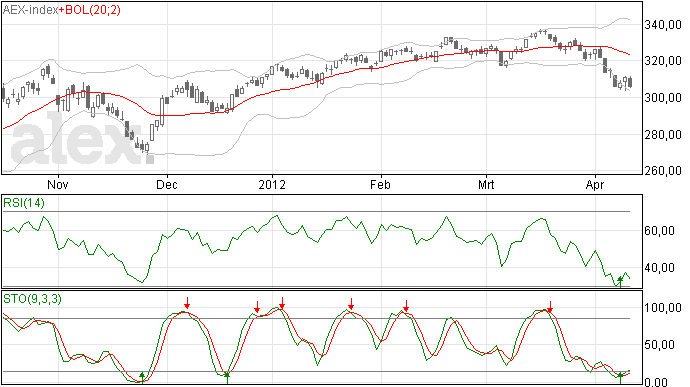Click the 280,00 price axis value

point(663,135)
